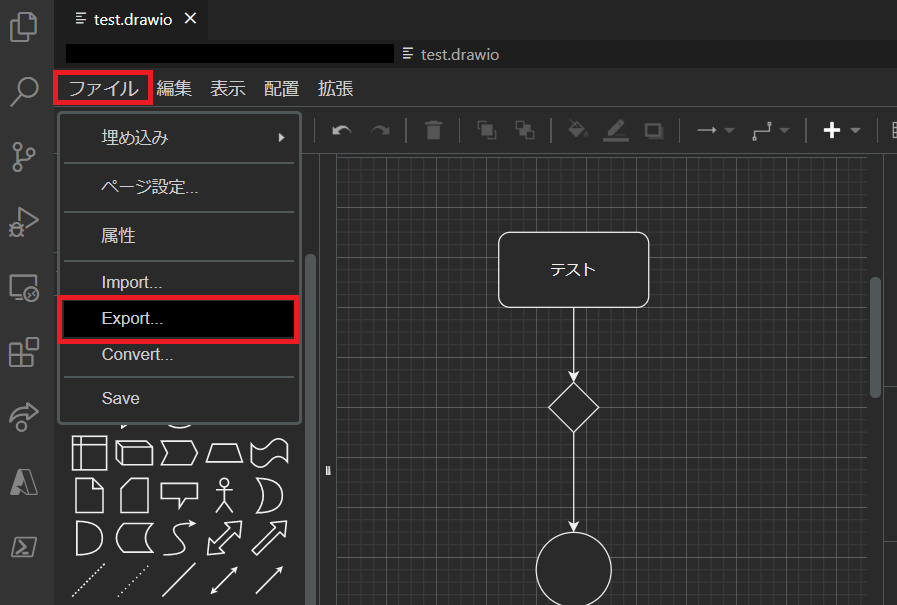Select the diamond shape on canvas
897x605 pixels.
(x=573, y=408)
